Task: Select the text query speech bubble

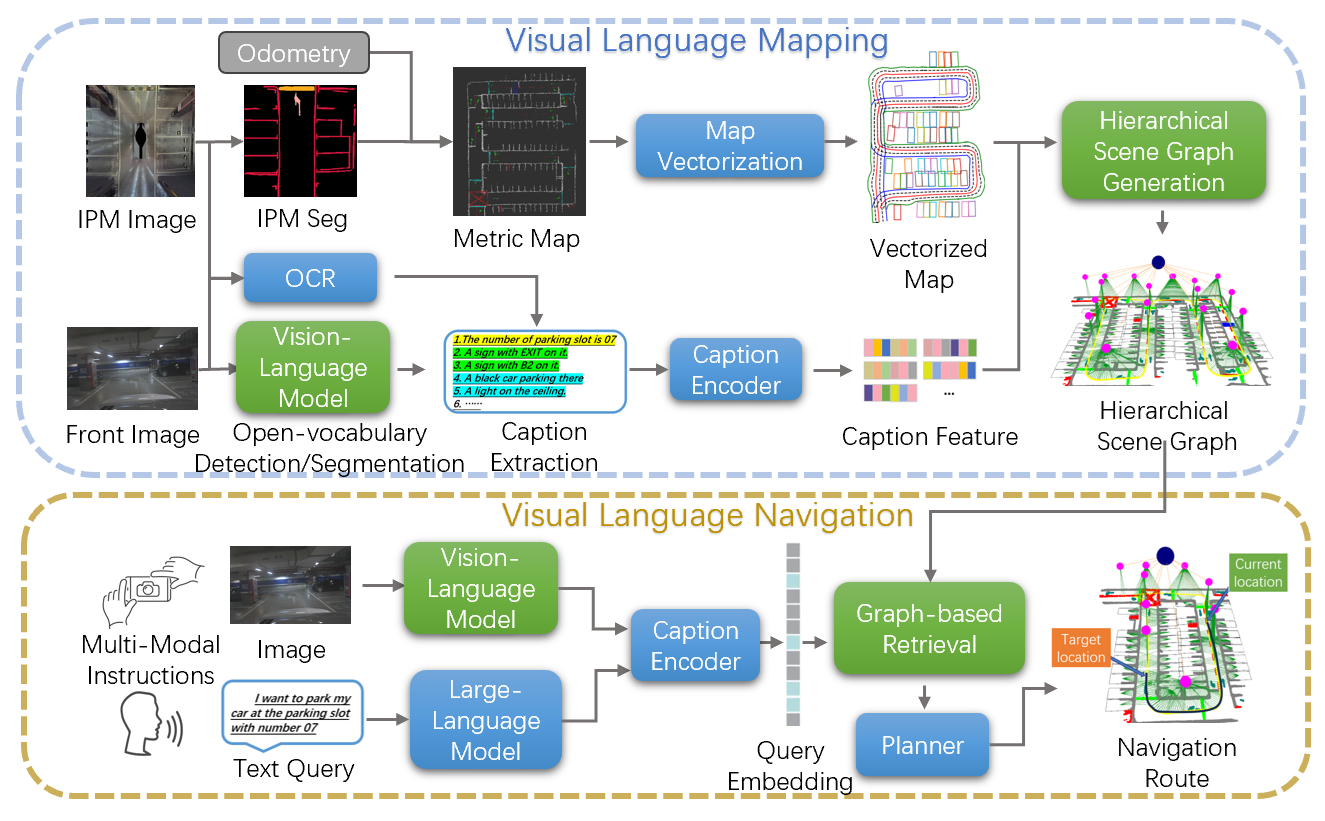Action: coord(291,714)
